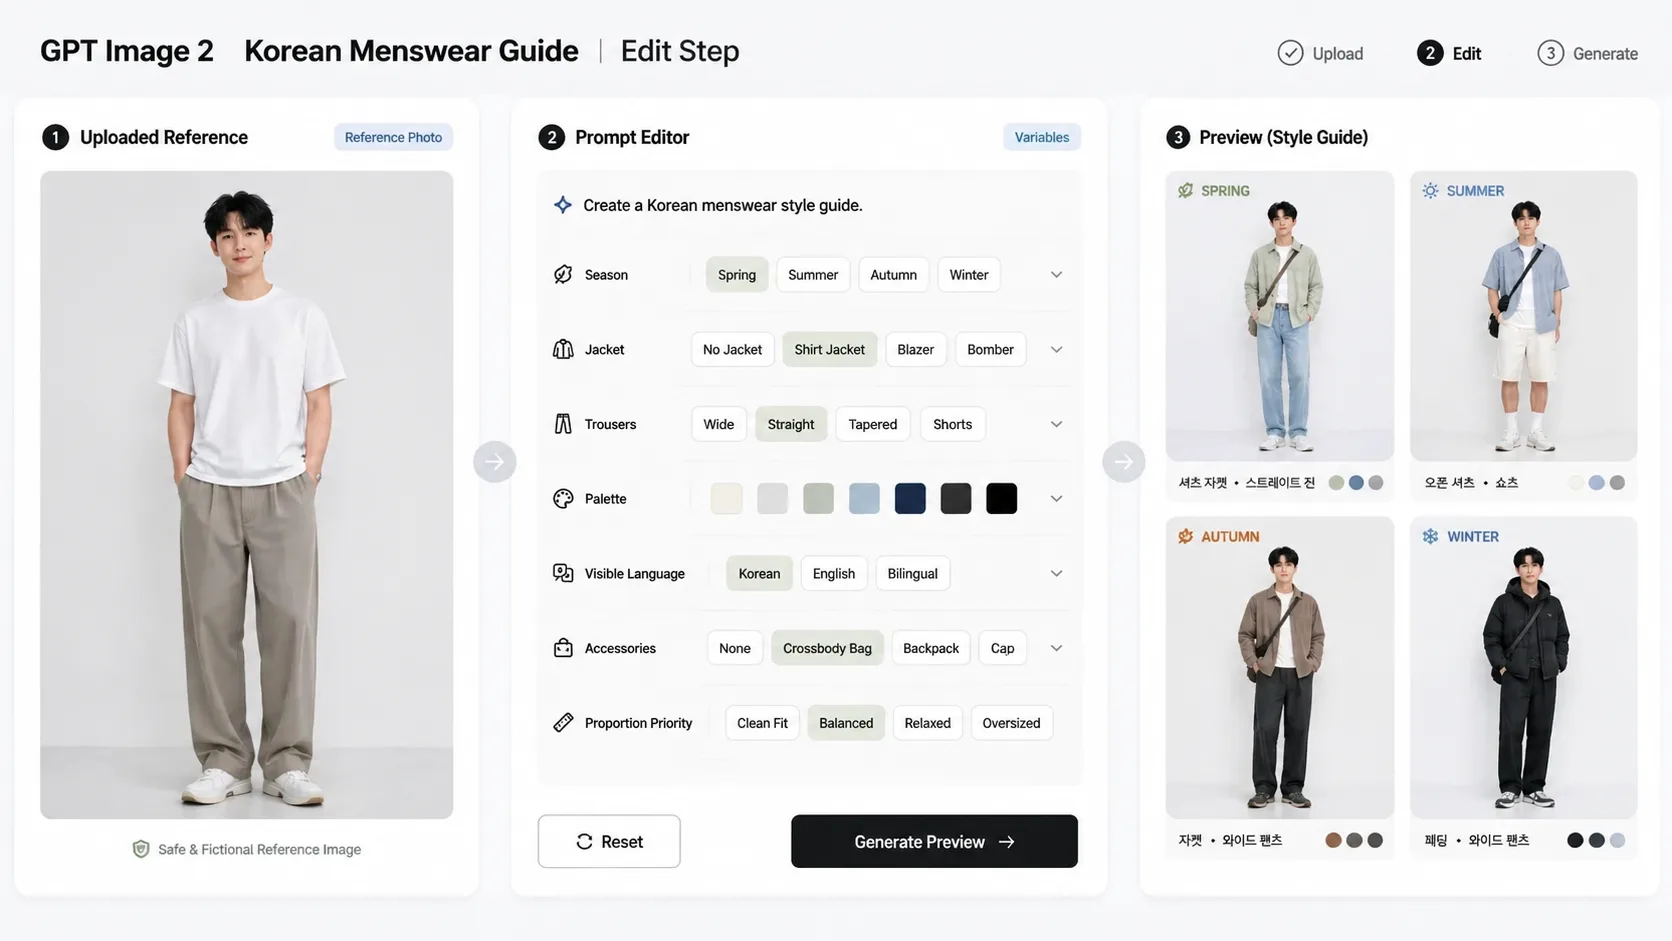
Task: Expand the Palette row chevron
Action: coord(1056,497)
